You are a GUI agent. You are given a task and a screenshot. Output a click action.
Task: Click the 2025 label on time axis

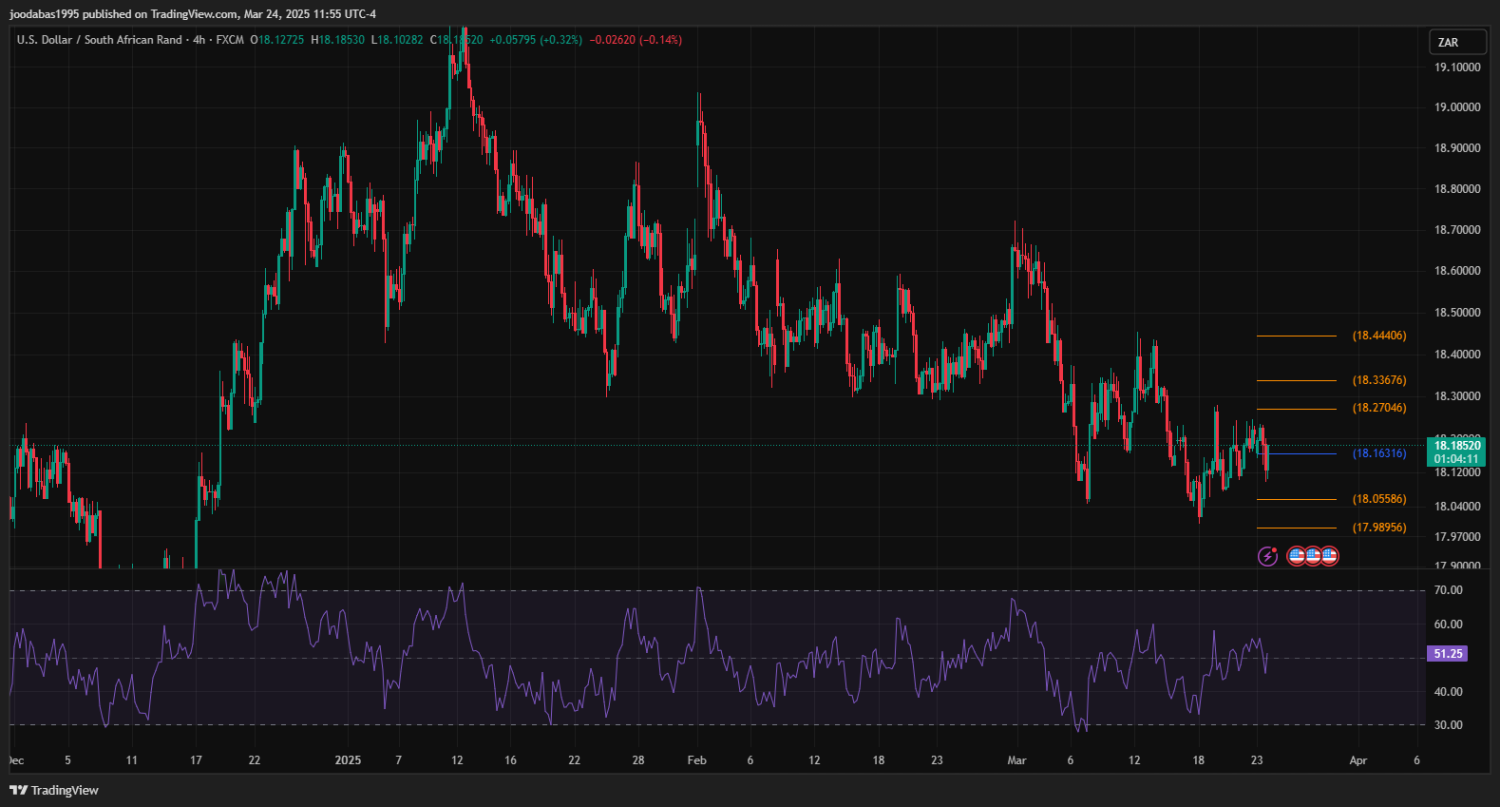tap(343, 761)
